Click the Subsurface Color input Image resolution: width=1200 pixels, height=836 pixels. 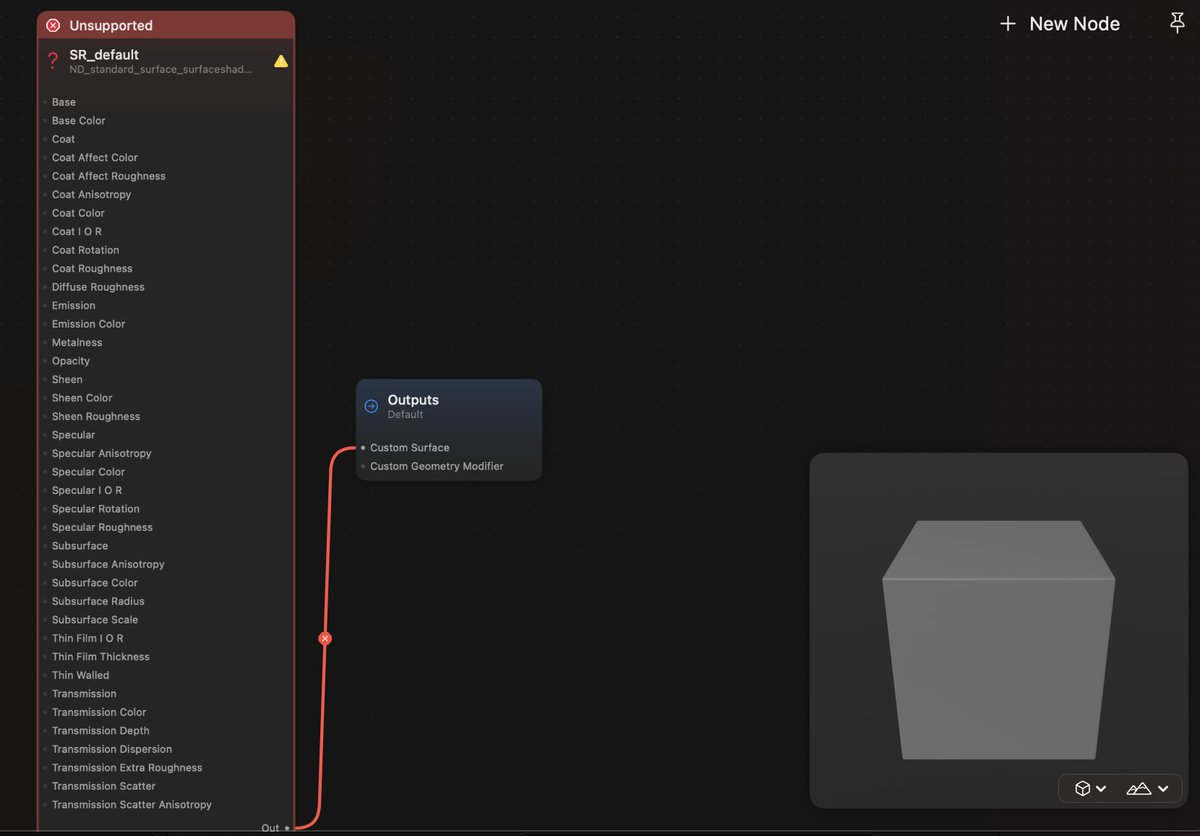(x=95, y=583)
